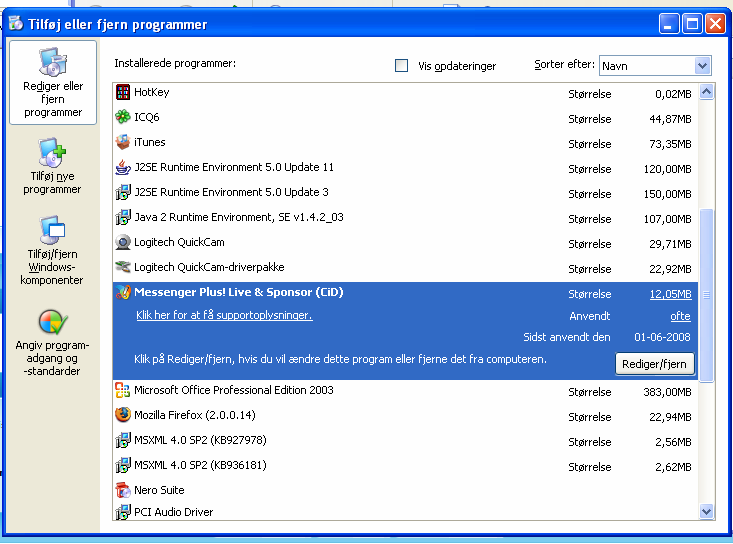Screen dimensions: 733x544
Task: Click the Logitech QuickCam-driverpakke icon
Action: [x=123, y=267]
